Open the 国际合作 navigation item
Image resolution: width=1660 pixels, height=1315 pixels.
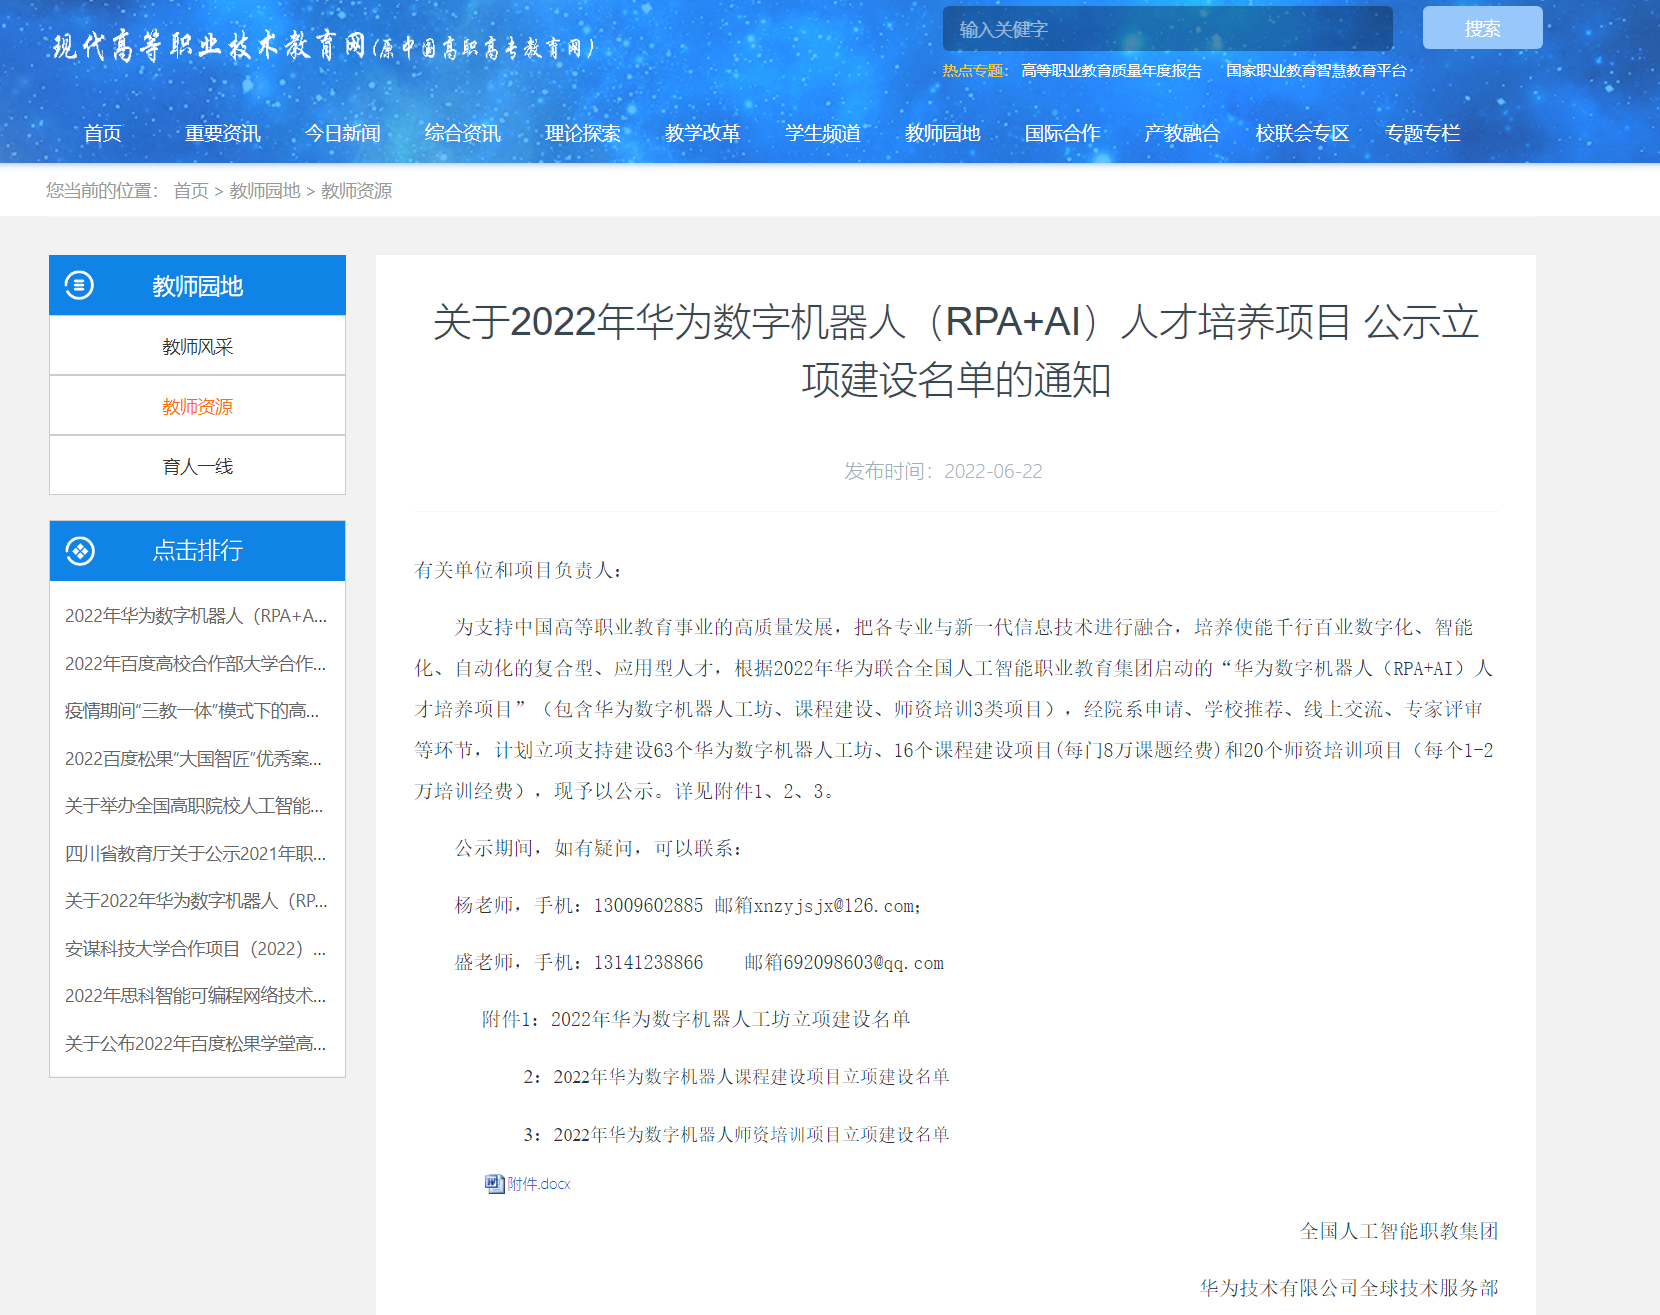click(x=1063, y=133)
